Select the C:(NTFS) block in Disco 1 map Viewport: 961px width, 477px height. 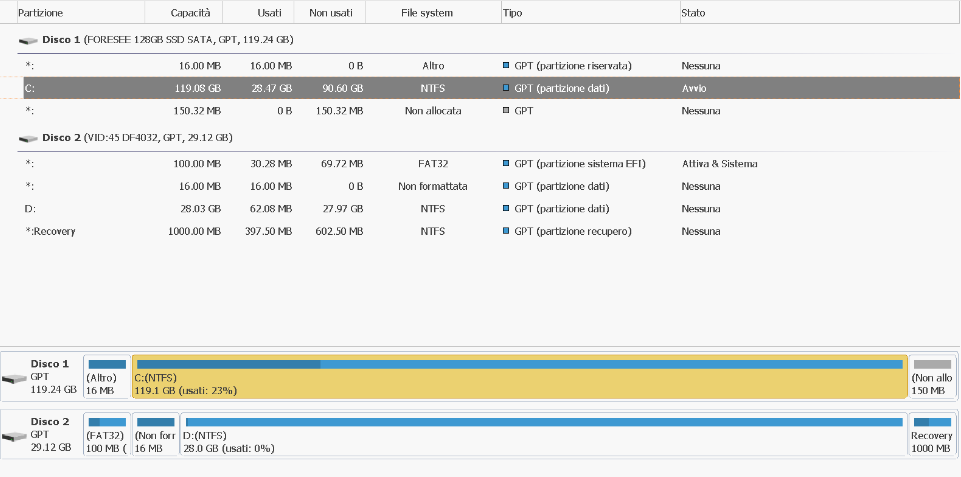[x=519, y=376]
